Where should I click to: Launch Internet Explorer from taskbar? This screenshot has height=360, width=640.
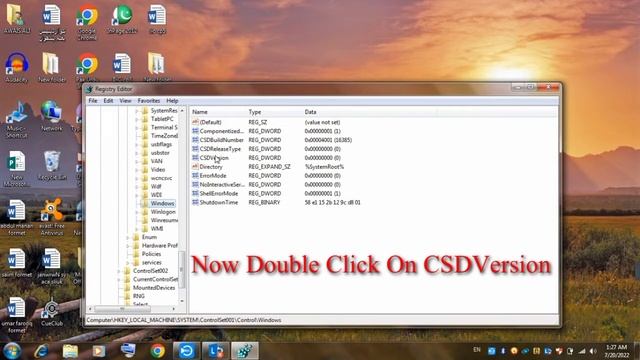pos(41,351)
